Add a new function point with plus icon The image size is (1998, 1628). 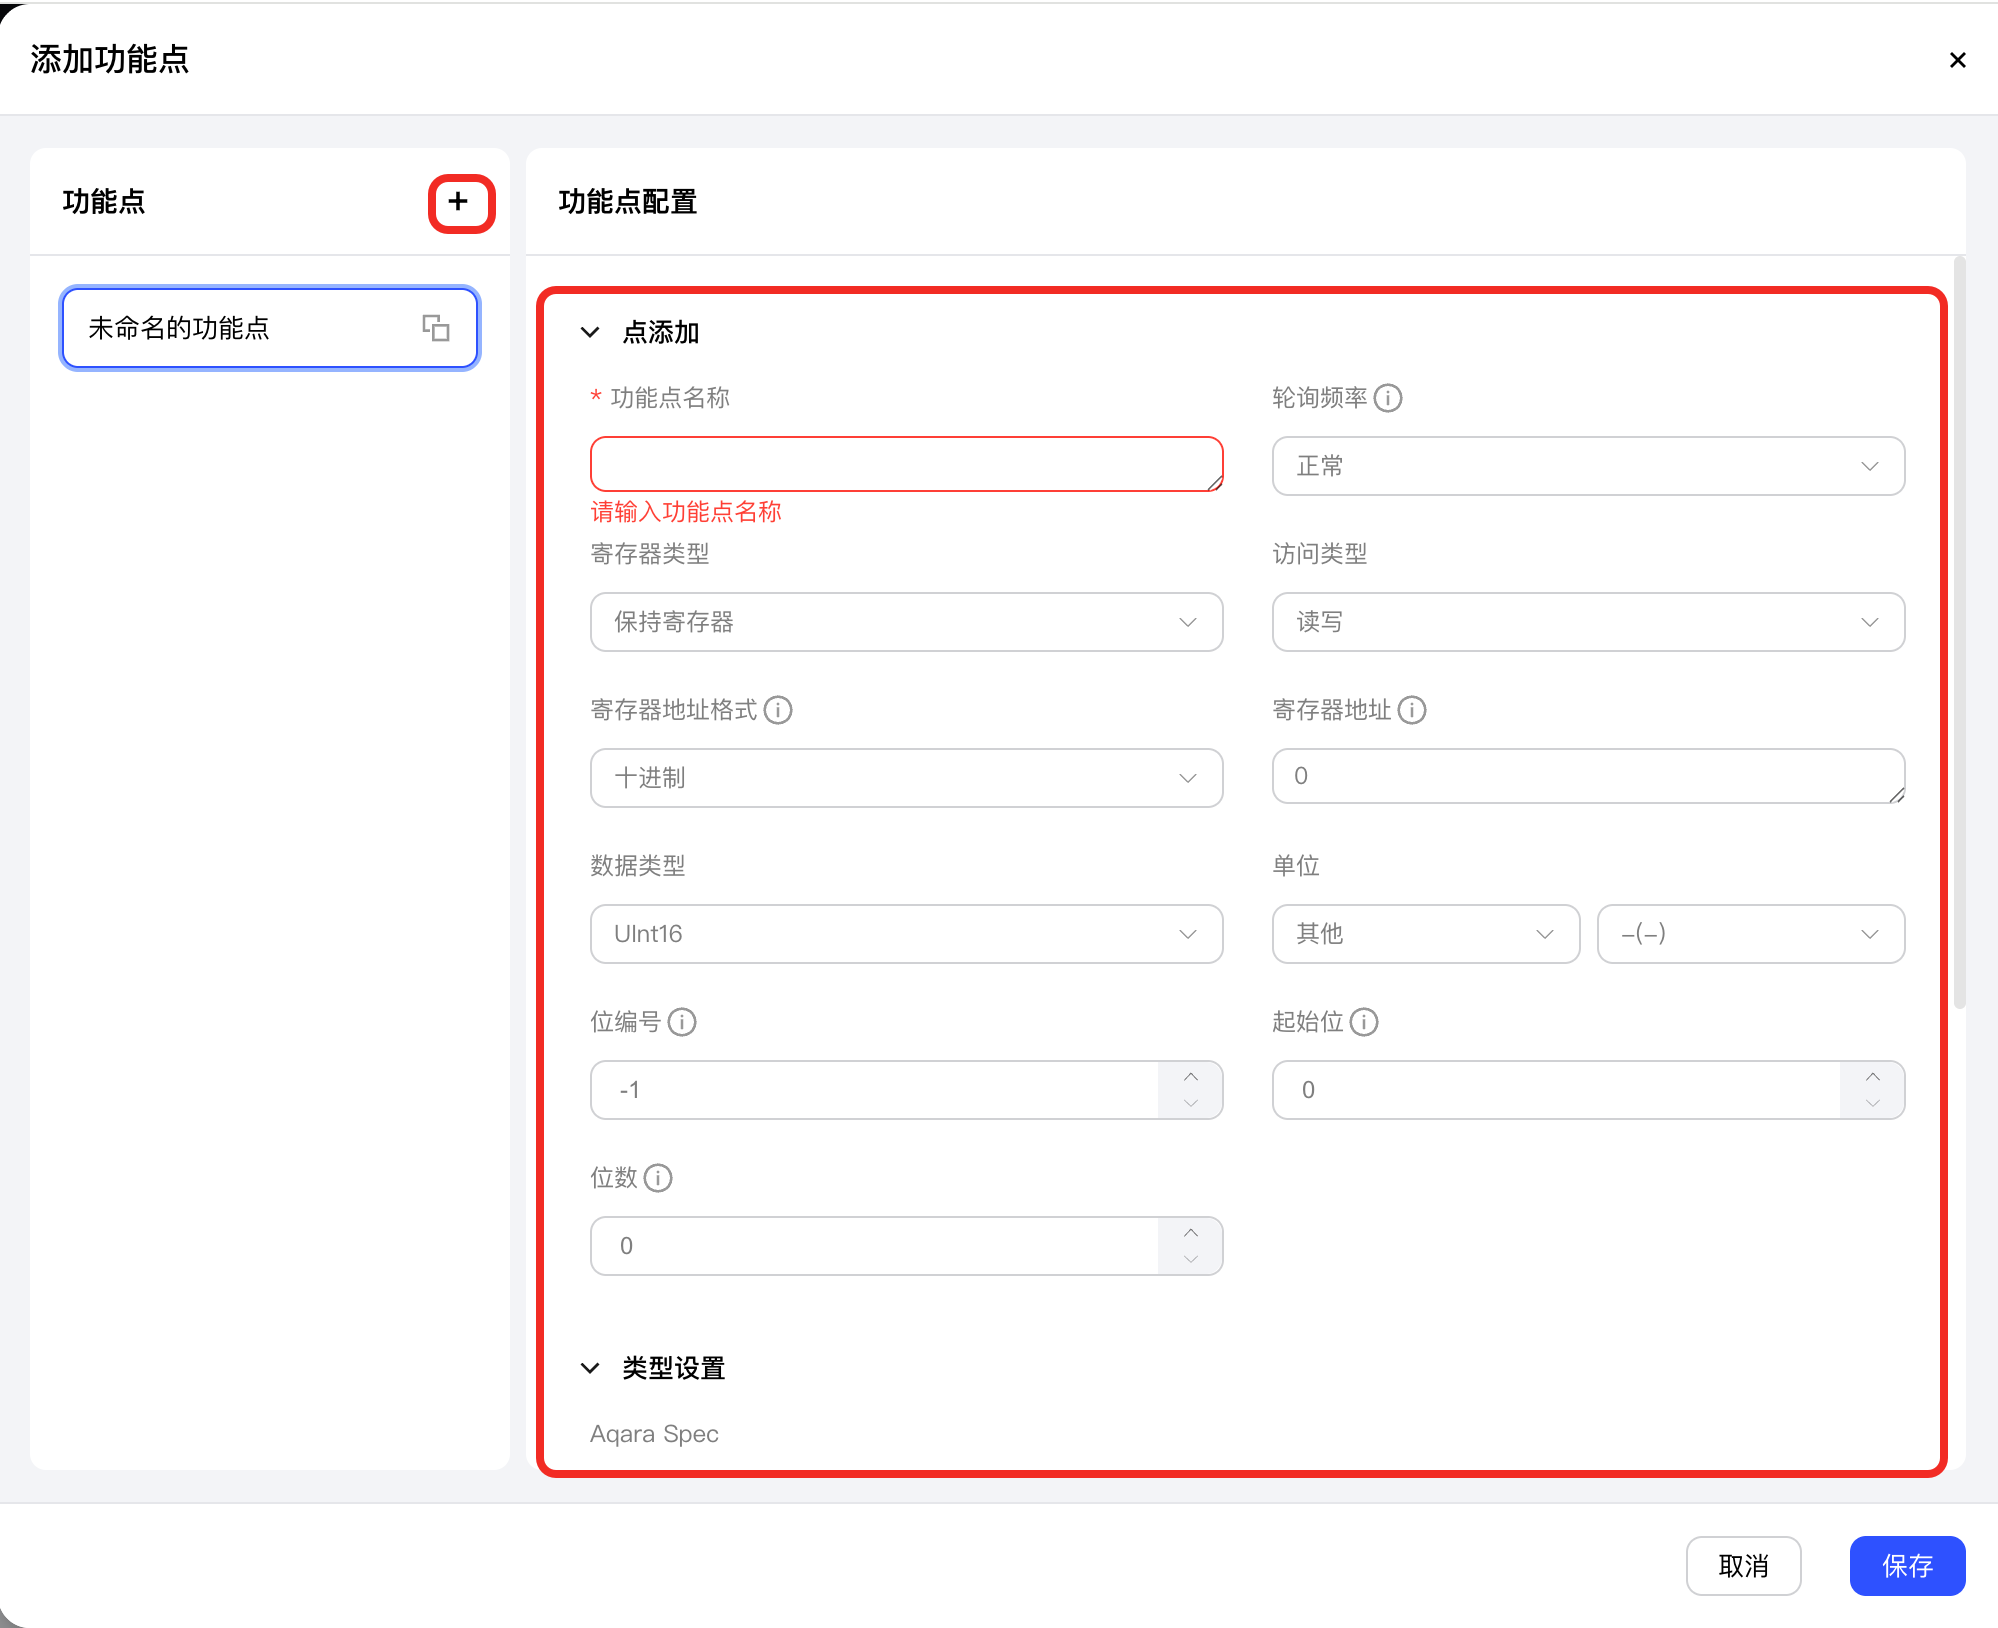point(459,202)
